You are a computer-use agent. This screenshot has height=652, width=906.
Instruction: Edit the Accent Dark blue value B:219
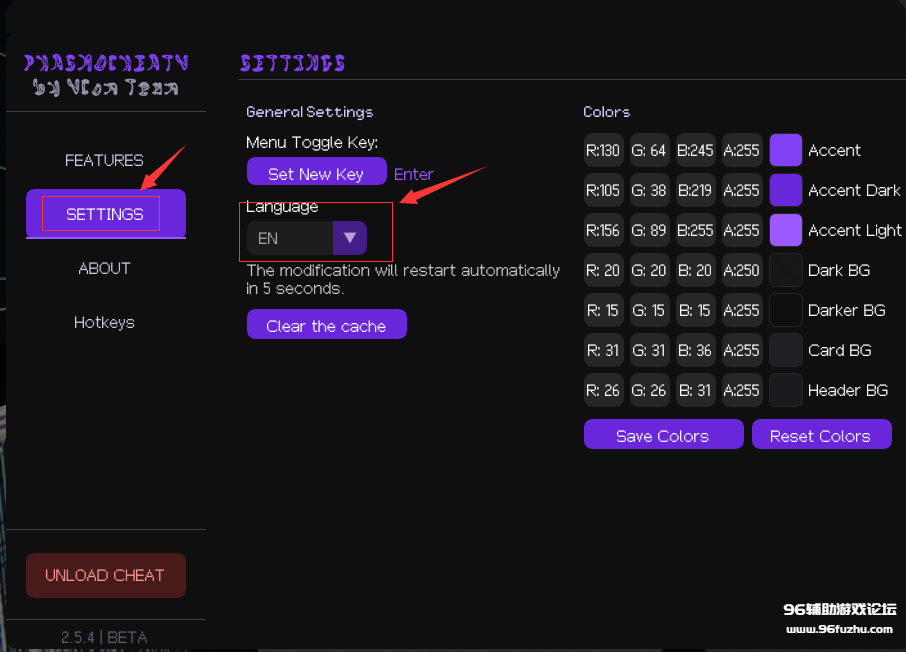point(695,190)
